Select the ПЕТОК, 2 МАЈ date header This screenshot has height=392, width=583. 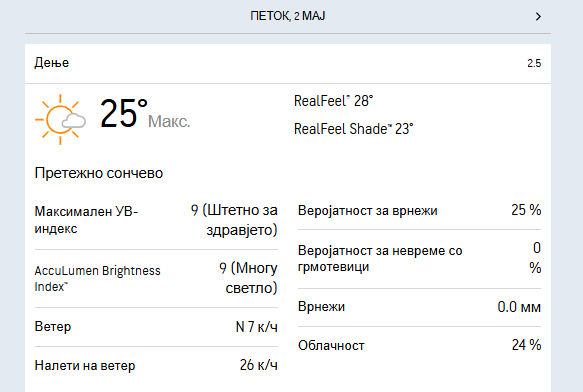tap(287, 16)
